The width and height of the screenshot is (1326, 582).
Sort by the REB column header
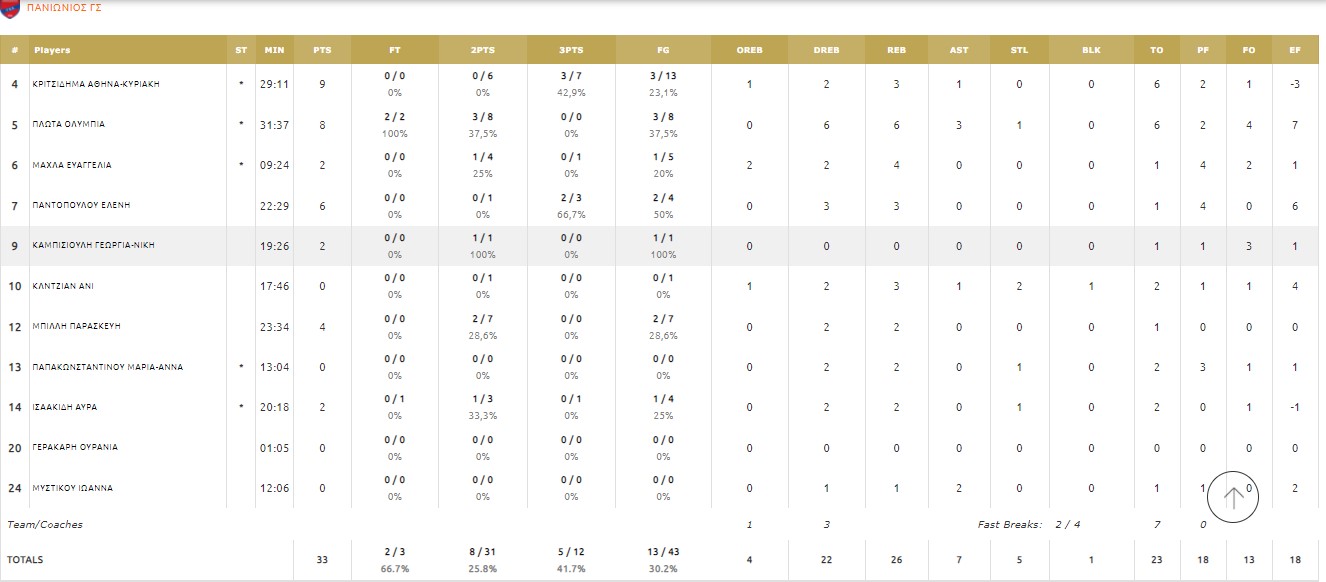[x=897, y=50]
